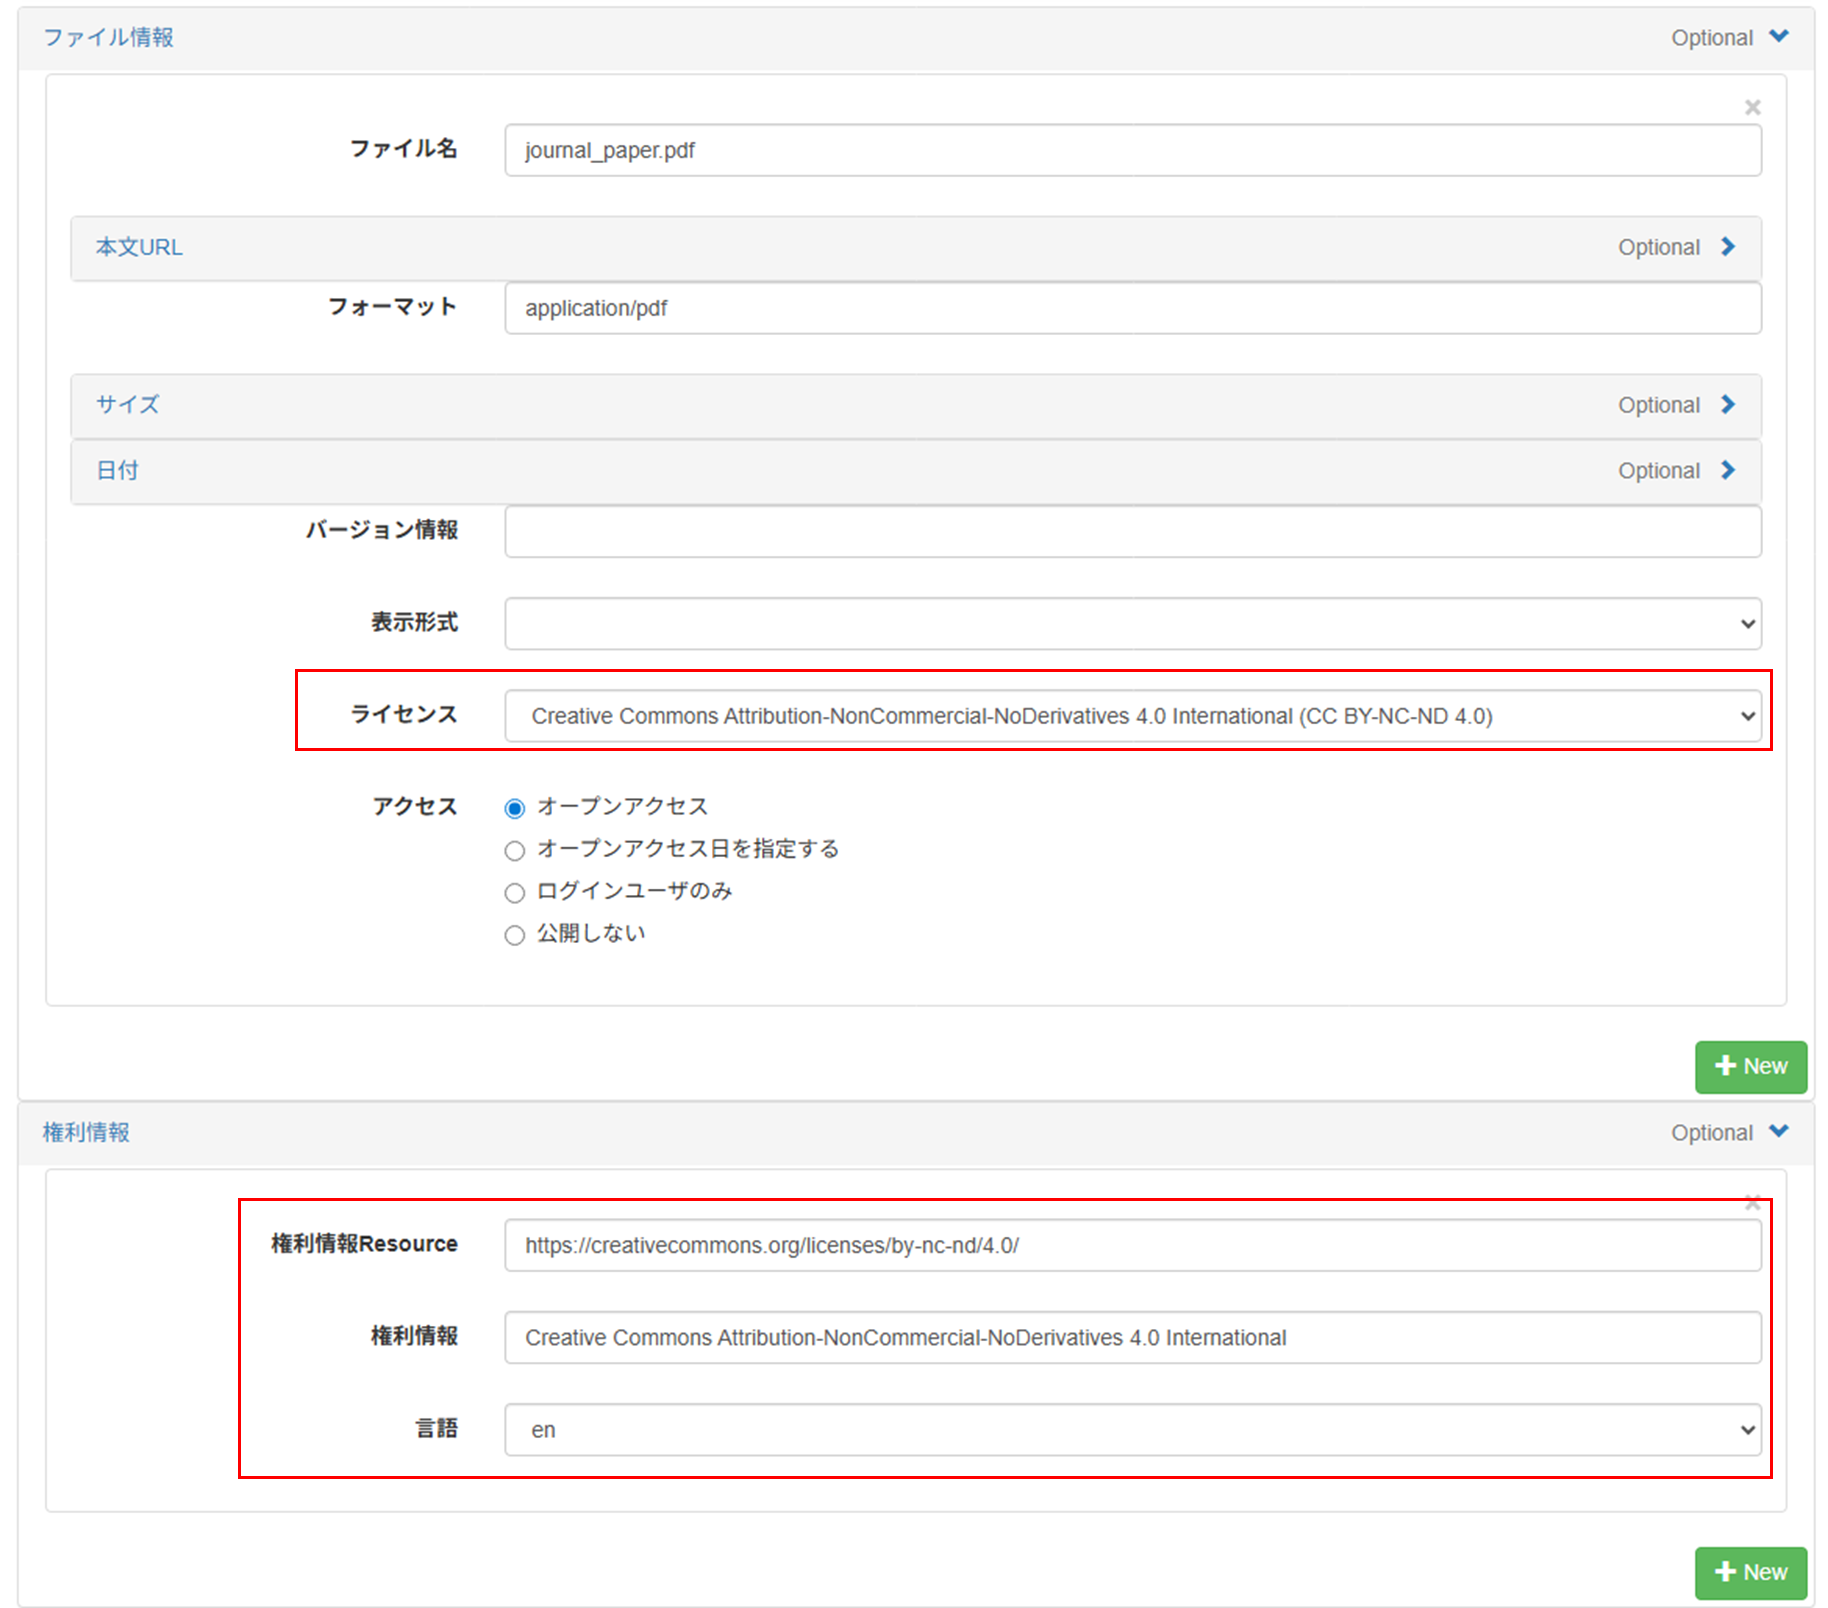Focus the バージョン情報 input field
Screen dimensions: 1828x1608
tap(1132, 532)
